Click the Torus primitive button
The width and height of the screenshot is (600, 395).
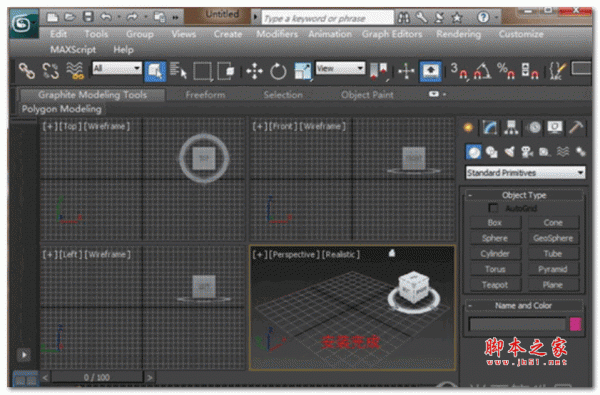point(495,269)
